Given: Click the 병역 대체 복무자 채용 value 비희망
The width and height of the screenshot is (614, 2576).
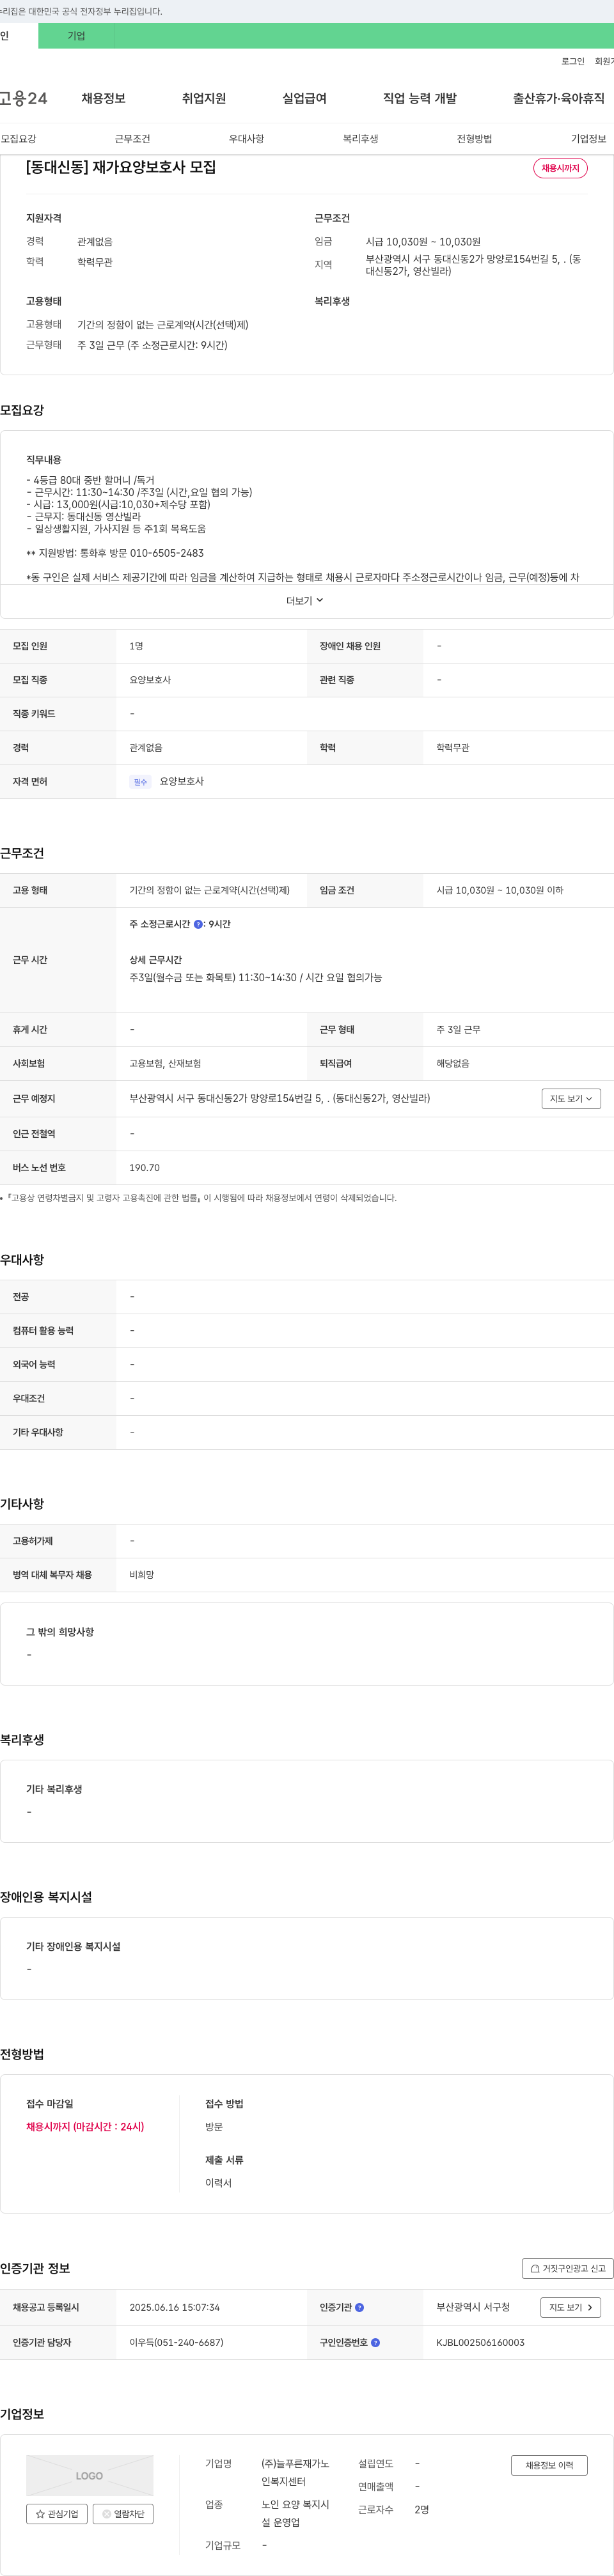Looking at the screenshot, I should coord(141,1575).
